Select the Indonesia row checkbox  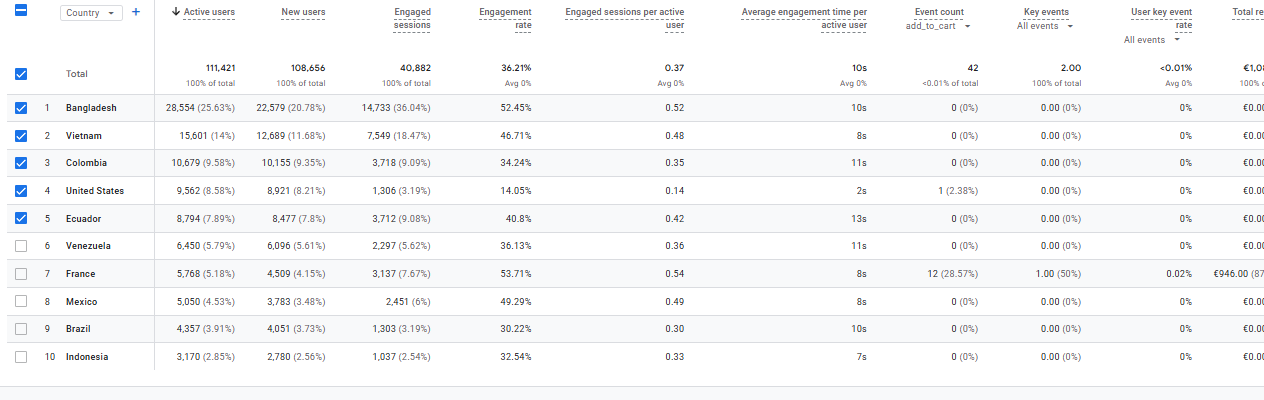pyautogui.click(x=21, y=357)
